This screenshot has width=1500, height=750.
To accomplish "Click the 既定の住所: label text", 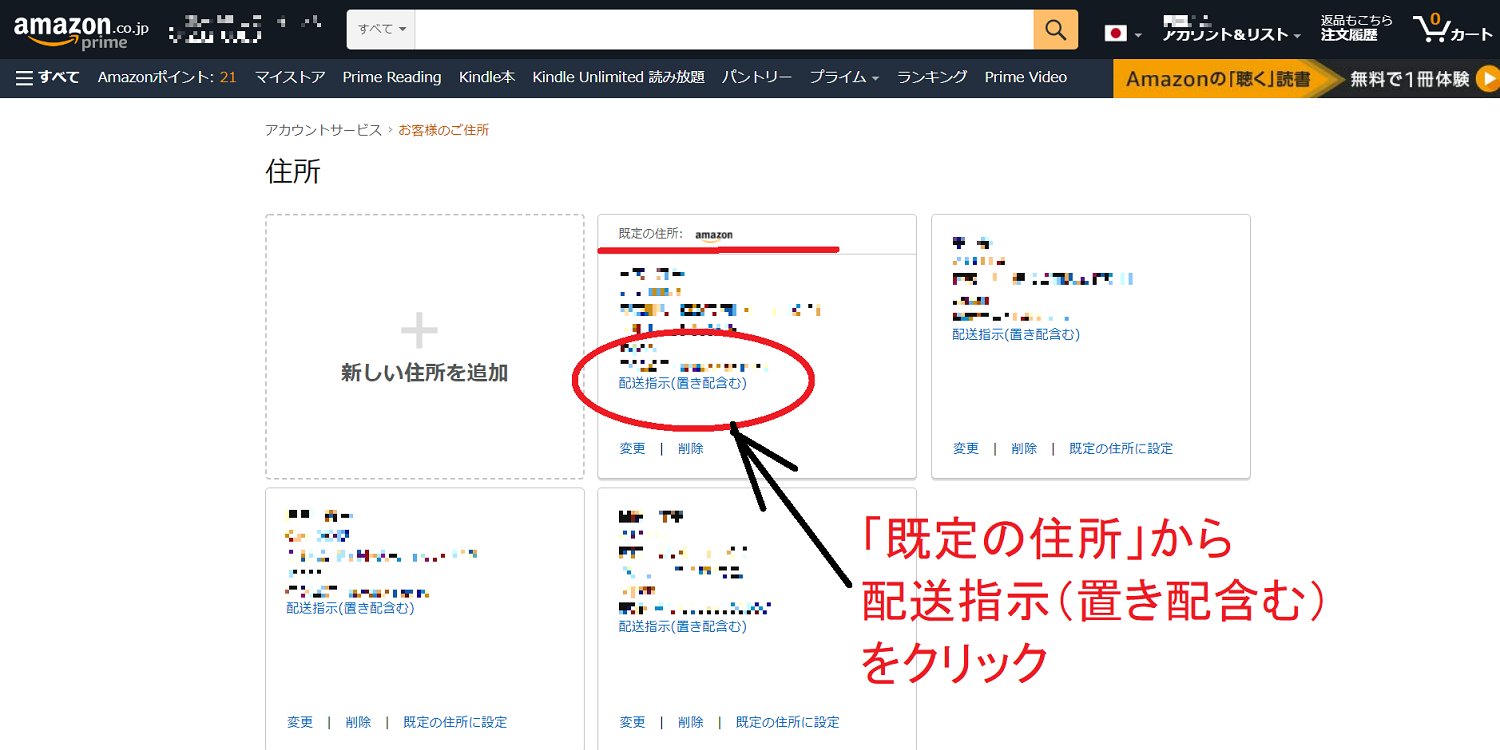I will (x=651, y=234).
